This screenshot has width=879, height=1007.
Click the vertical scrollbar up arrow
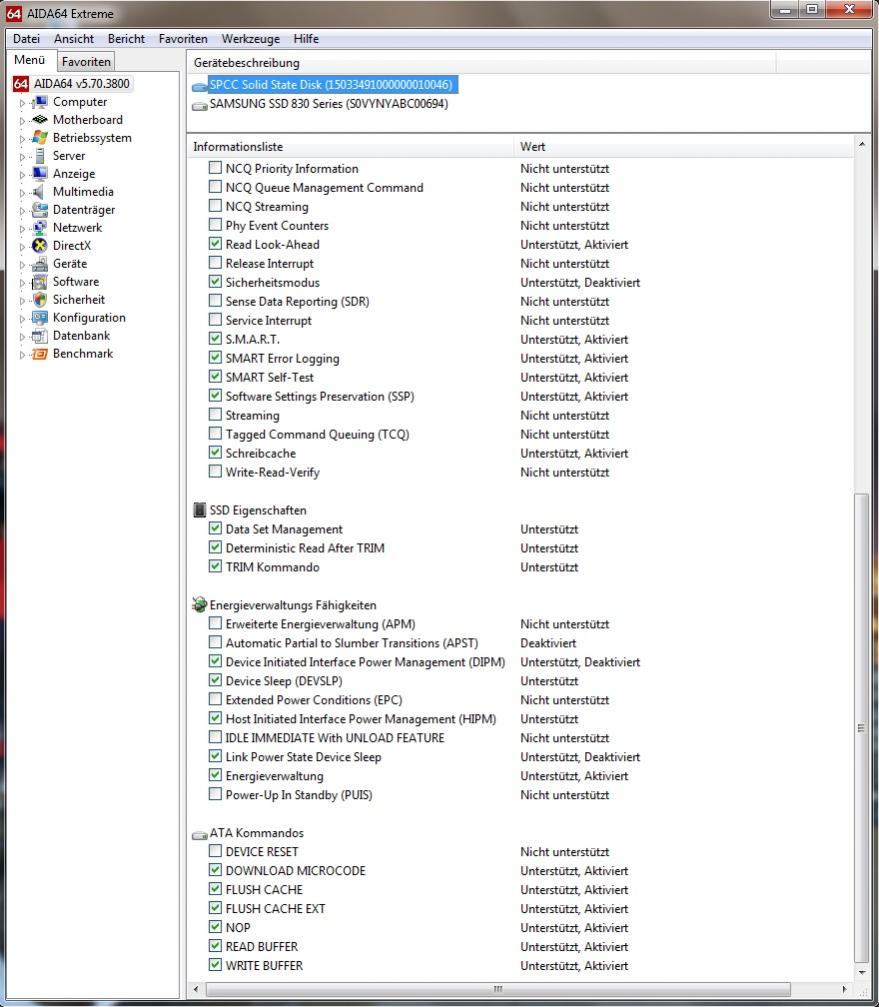coord(862,144)
